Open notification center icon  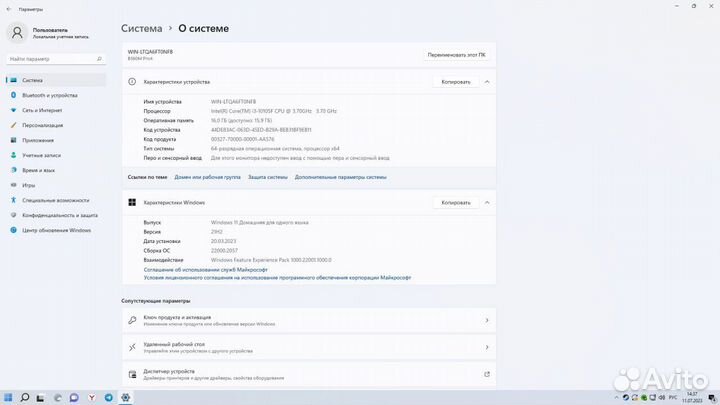click(711, 398)
